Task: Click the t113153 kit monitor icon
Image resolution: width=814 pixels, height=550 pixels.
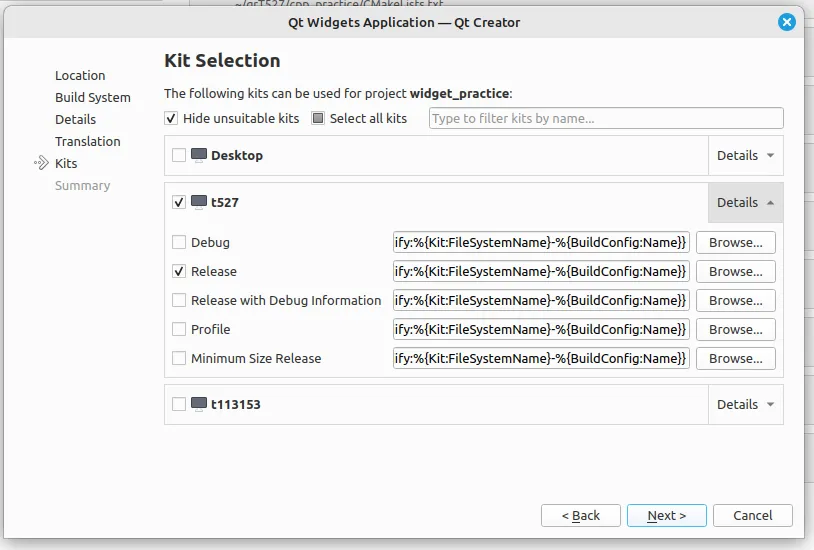Action: pos(199,404)
